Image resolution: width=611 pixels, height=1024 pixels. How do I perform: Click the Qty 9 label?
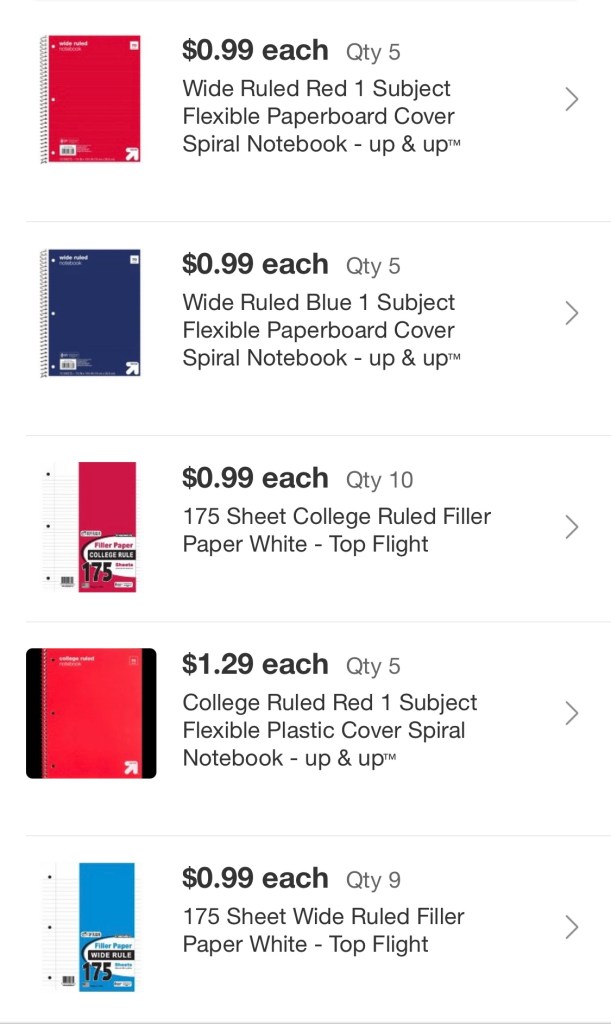coord(373,880)
